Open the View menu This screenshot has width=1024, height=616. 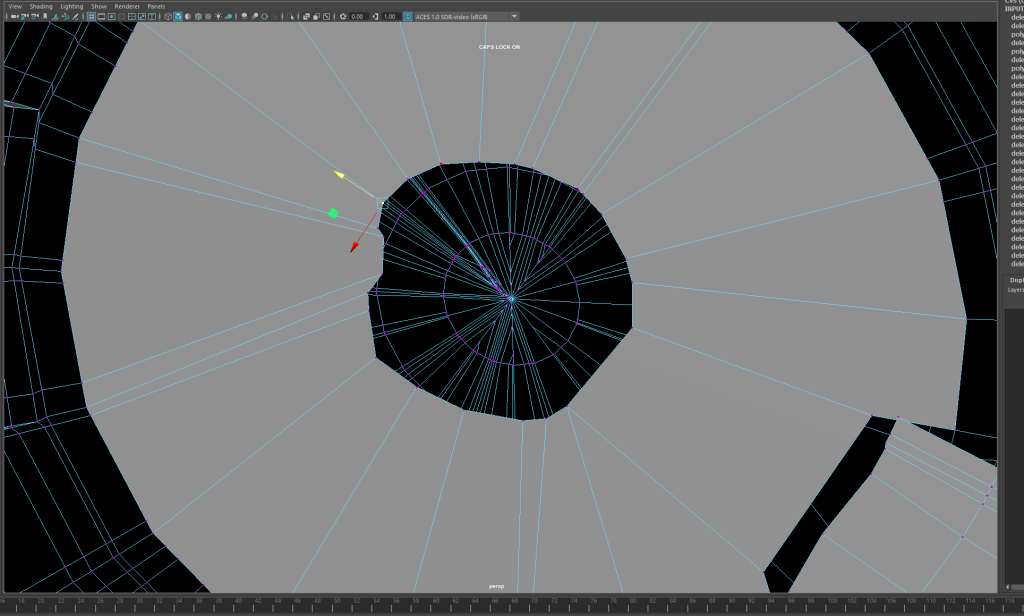pyautogui.click(x=15, y=6)
